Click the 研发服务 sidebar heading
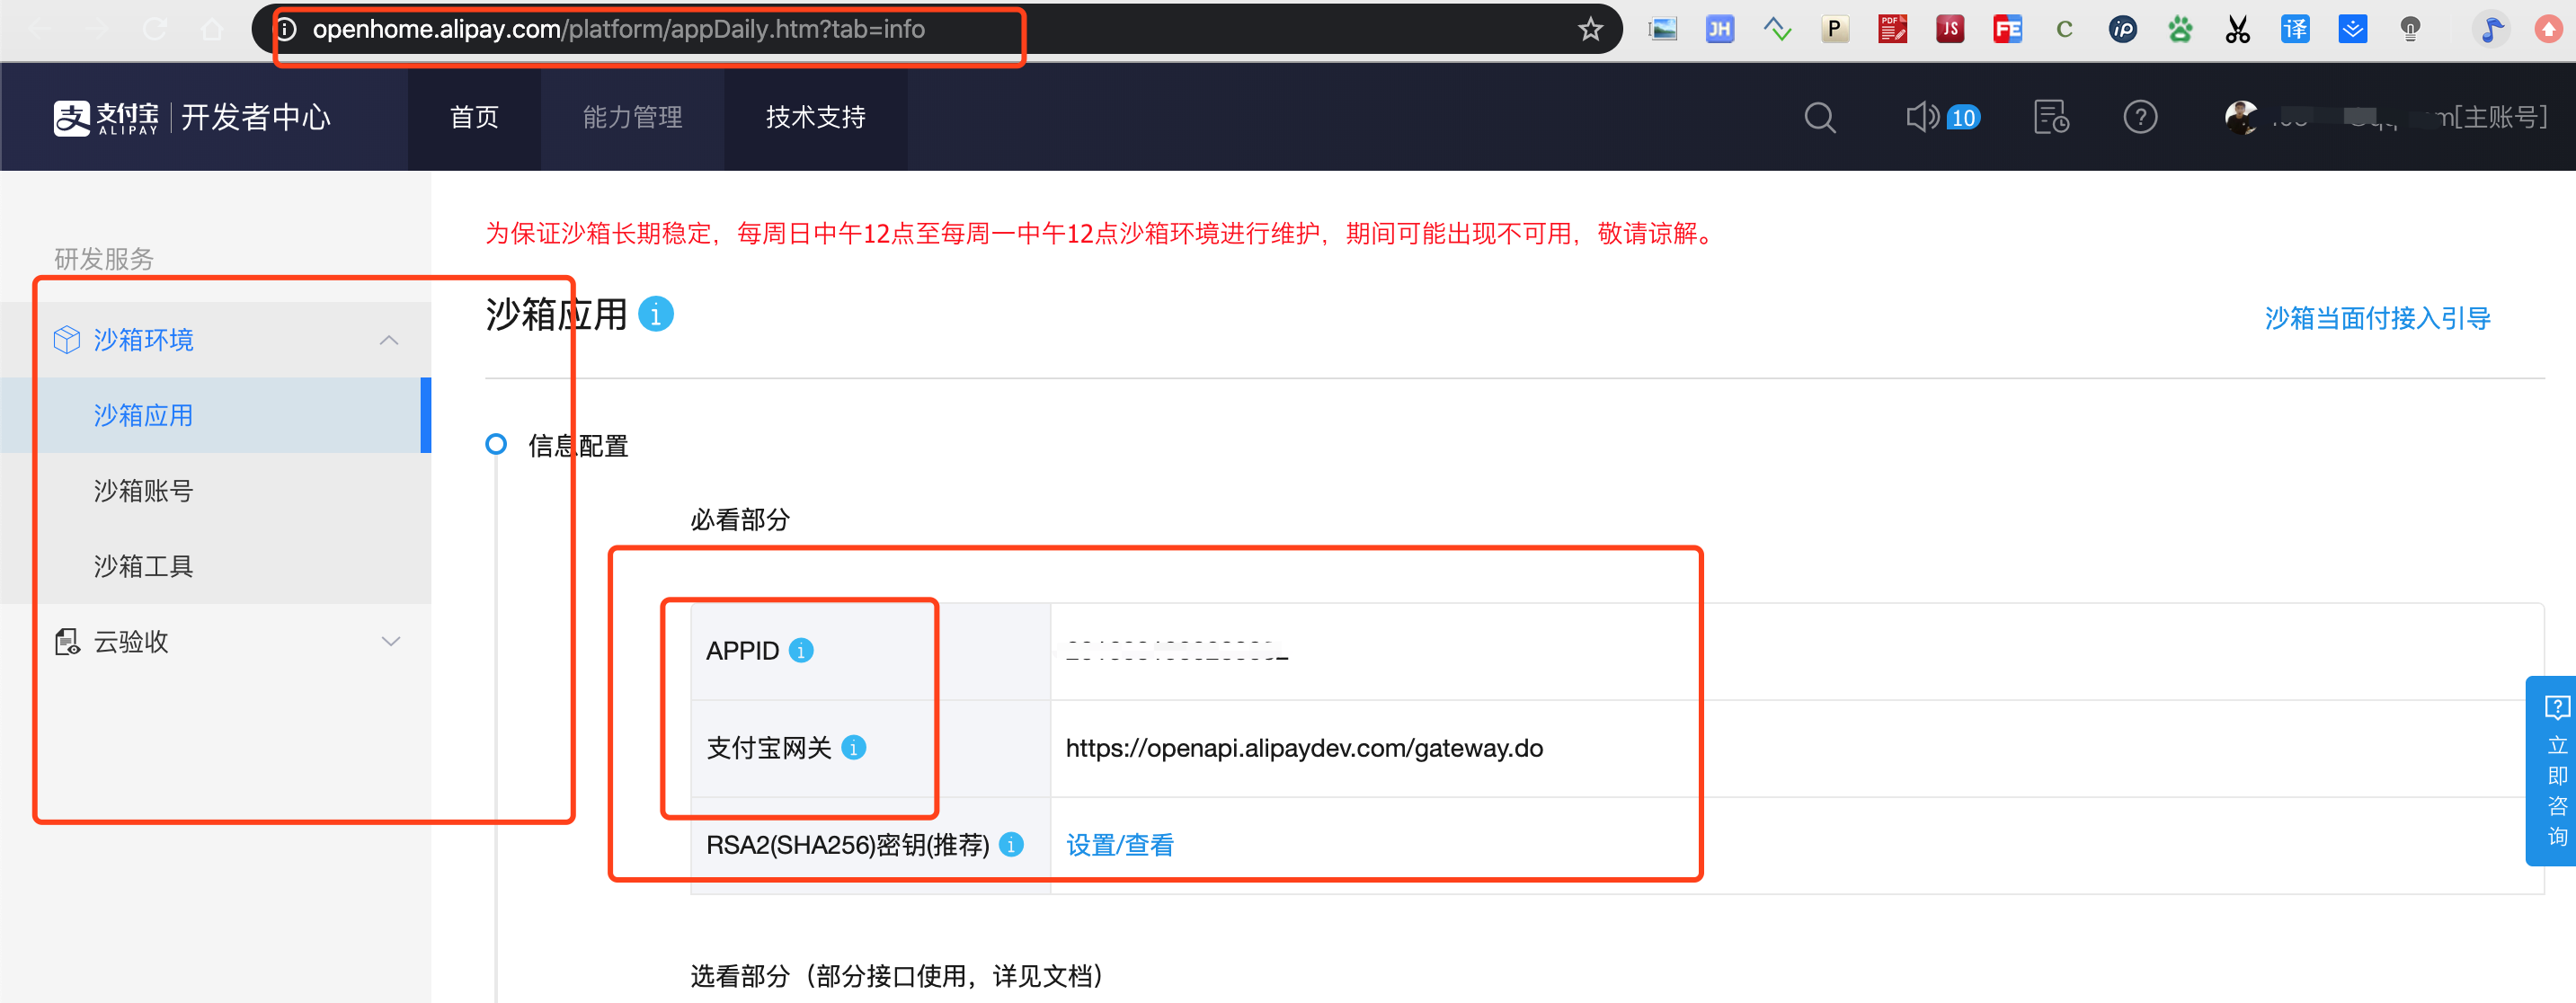Viewport: 2576px width, 1003px height. pos(104,259)
